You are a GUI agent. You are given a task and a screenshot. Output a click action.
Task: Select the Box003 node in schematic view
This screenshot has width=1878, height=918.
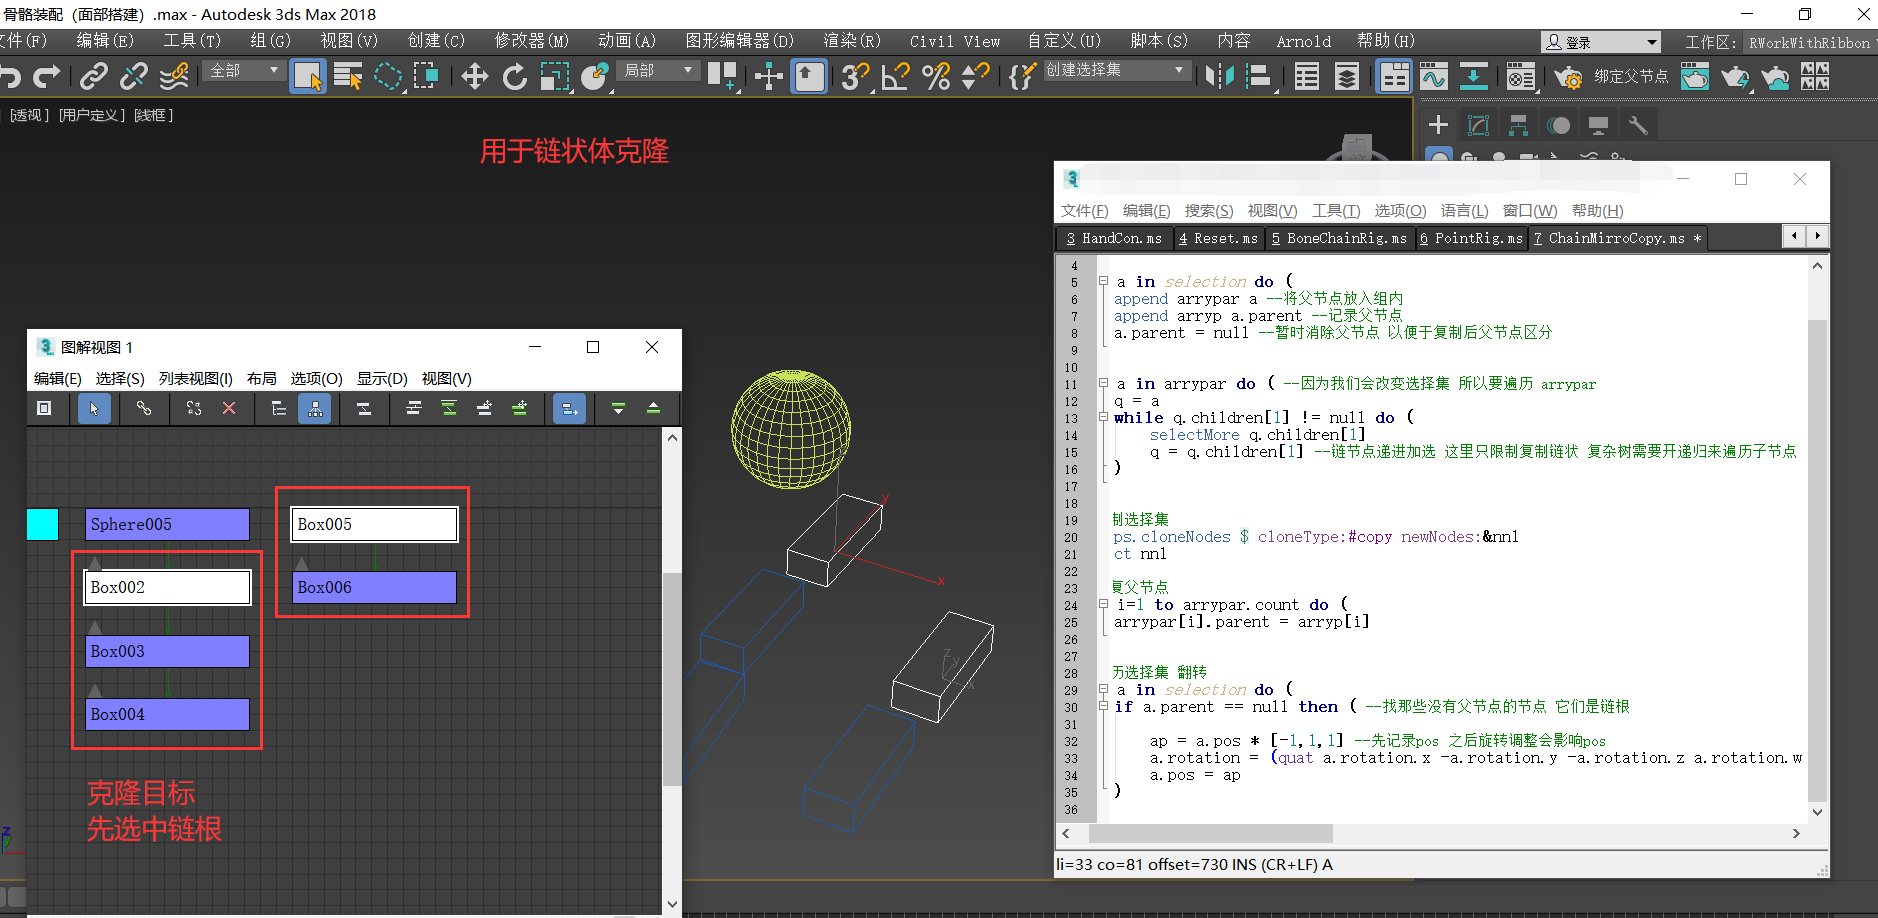coord(167,651)
